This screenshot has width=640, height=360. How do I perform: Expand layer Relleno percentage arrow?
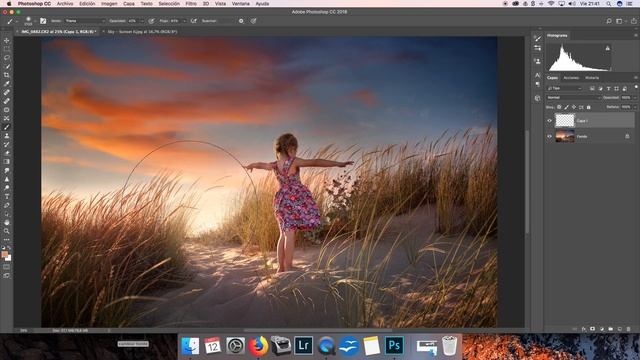pyautogui.click(x=635, y=107)
